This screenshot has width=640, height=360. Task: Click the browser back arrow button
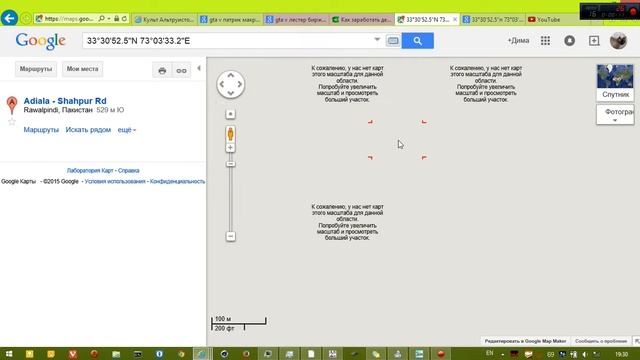pos(9,18)
